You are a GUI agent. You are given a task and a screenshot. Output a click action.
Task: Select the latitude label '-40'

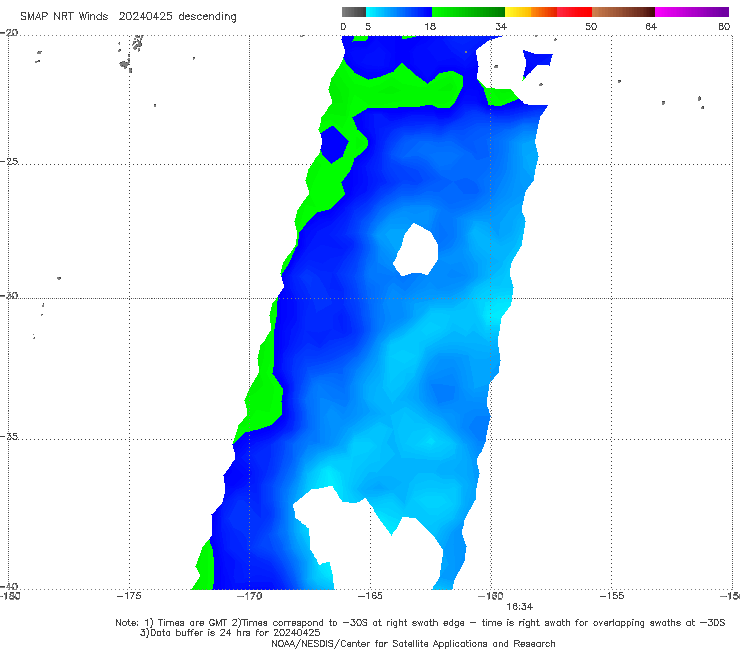pos(9,586)
